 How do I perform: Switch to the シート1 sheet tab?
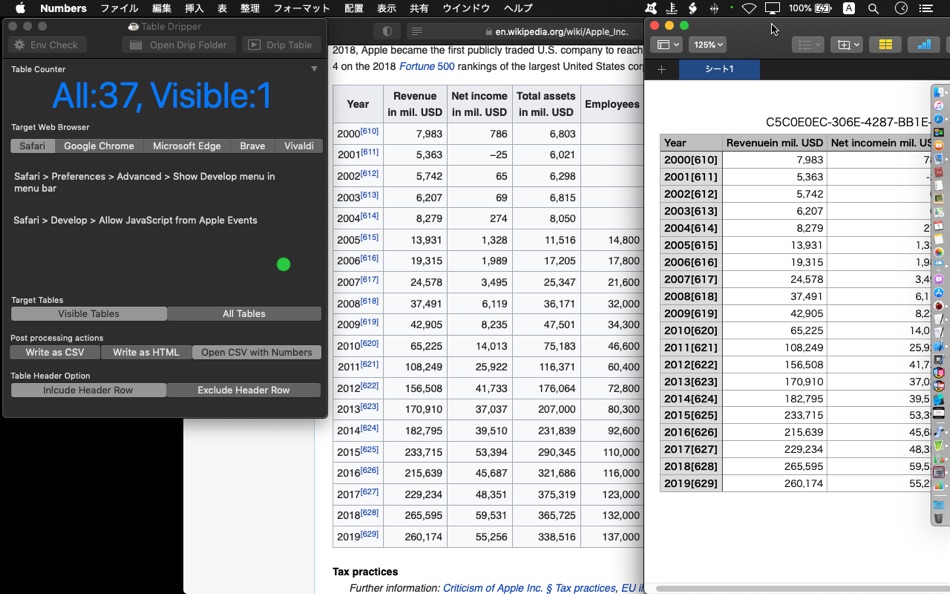click(719, 69)
